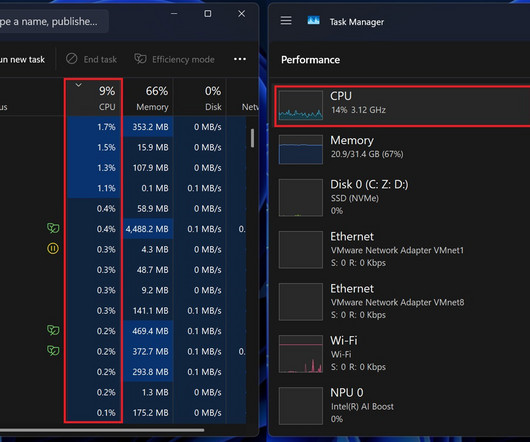Image resolution: width=530 pixels, height=442 pixels.
Task: Select the 141.1 MB memory cell
Action: click(148, 311)
